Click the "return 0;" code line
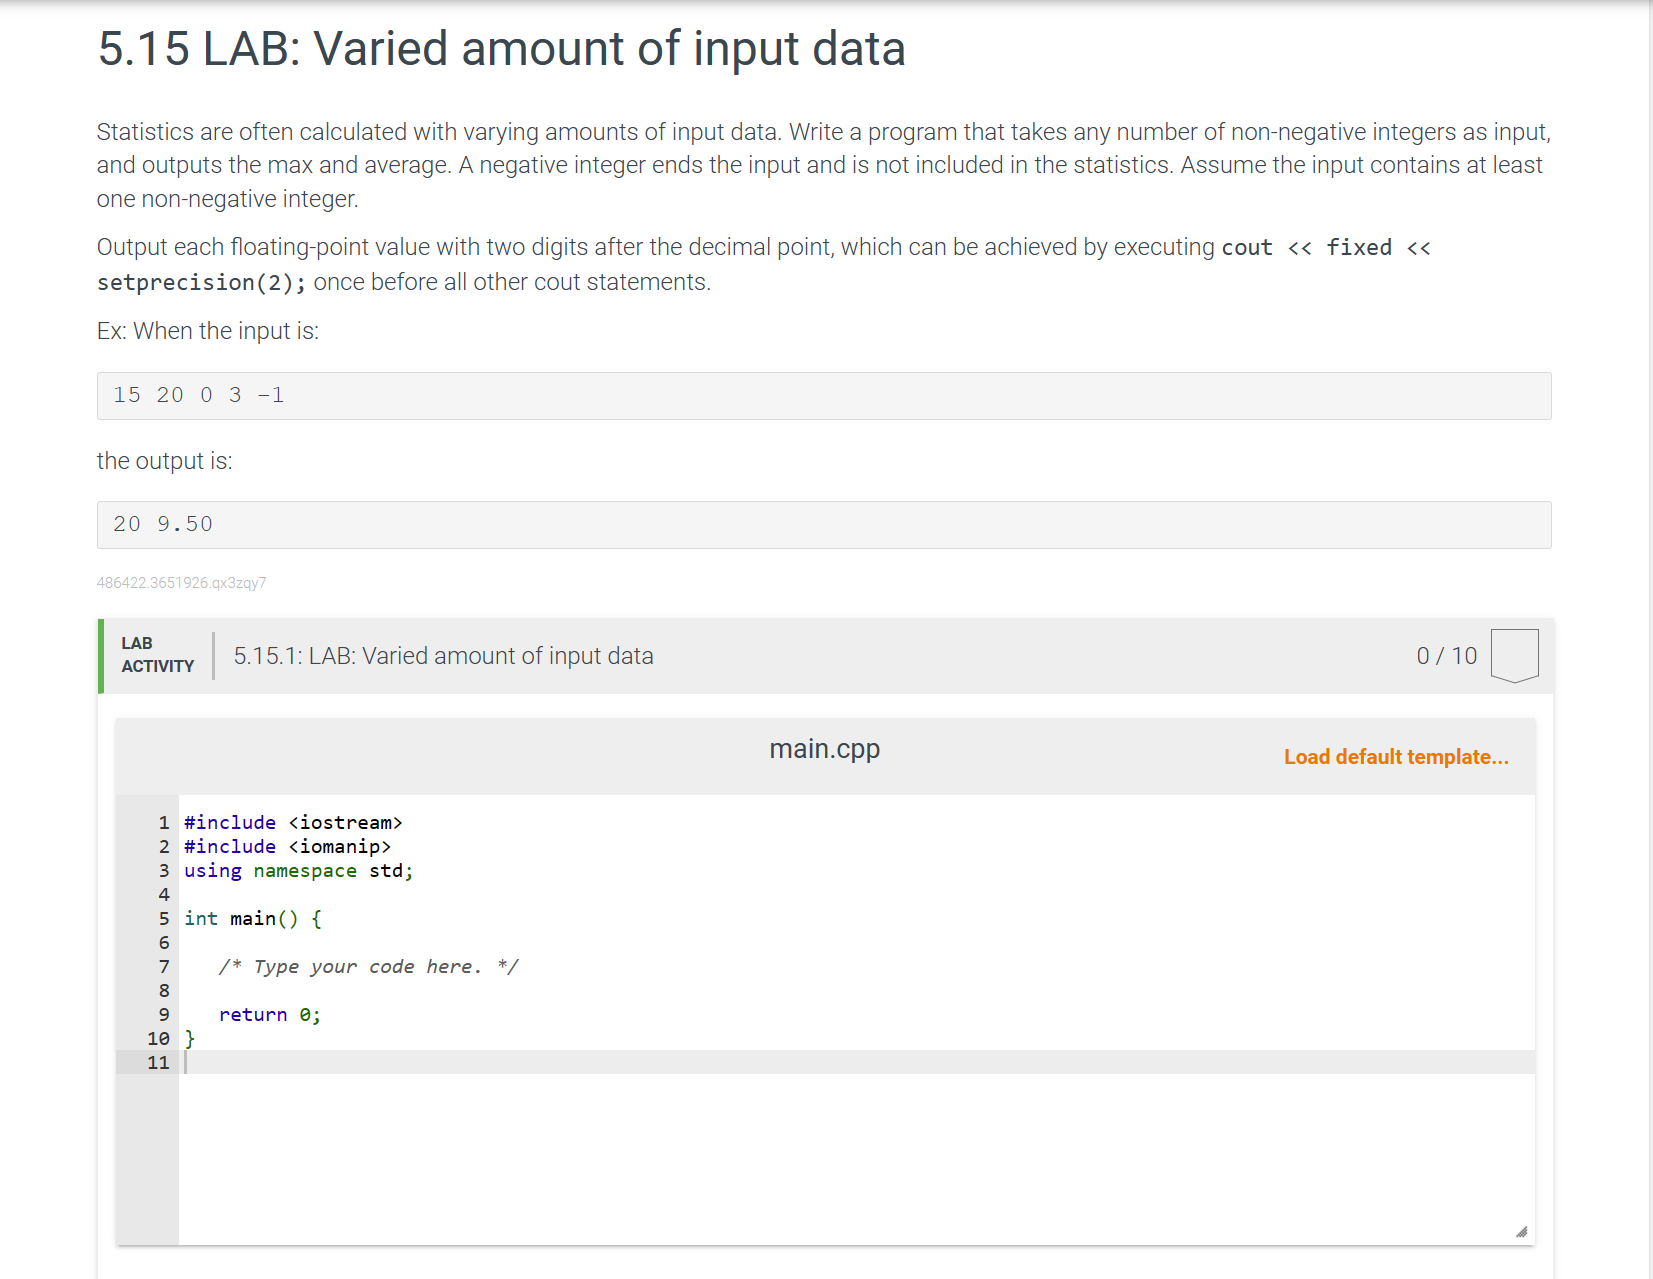The width and height of the screenshot is (1653, 1279). click(x=270, y=1014)
